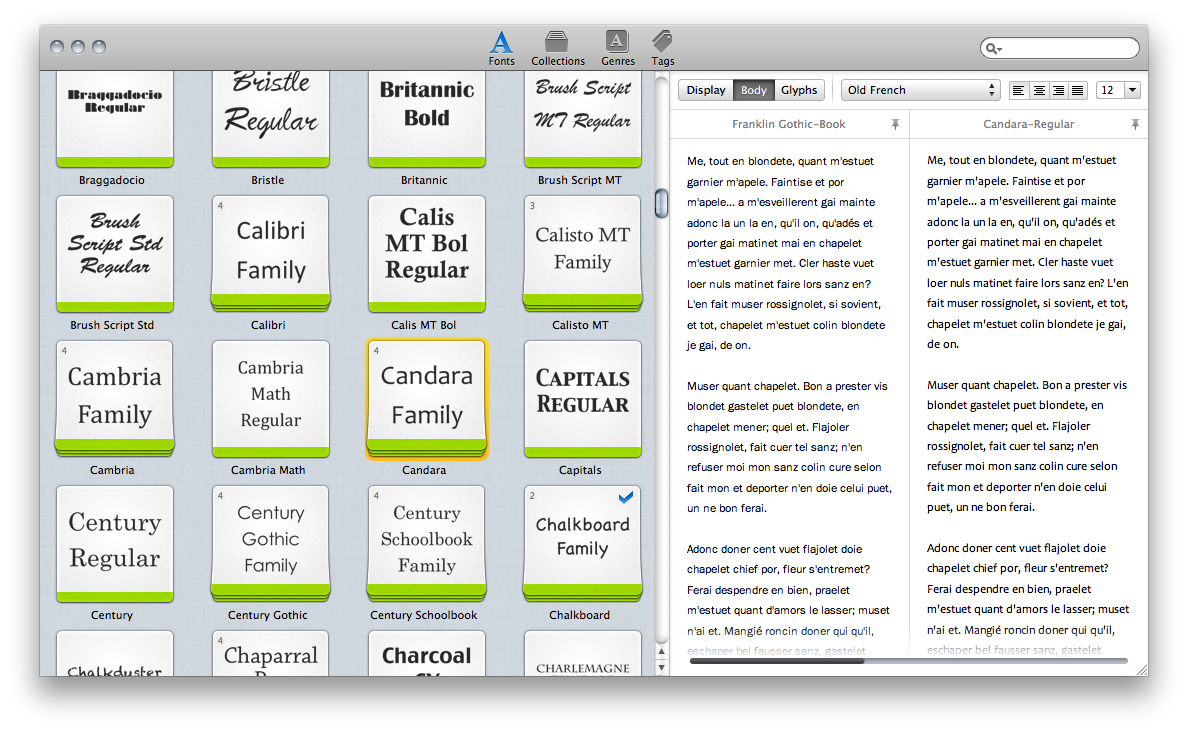
Task: Justify the preview text
Action: (x=1077, y=90)
